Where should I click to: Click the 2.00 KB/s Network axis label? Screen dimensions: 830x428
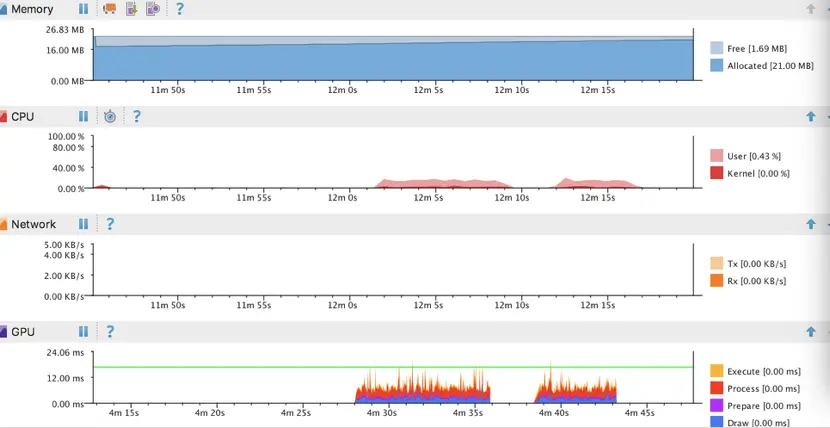tap(64, 276)
